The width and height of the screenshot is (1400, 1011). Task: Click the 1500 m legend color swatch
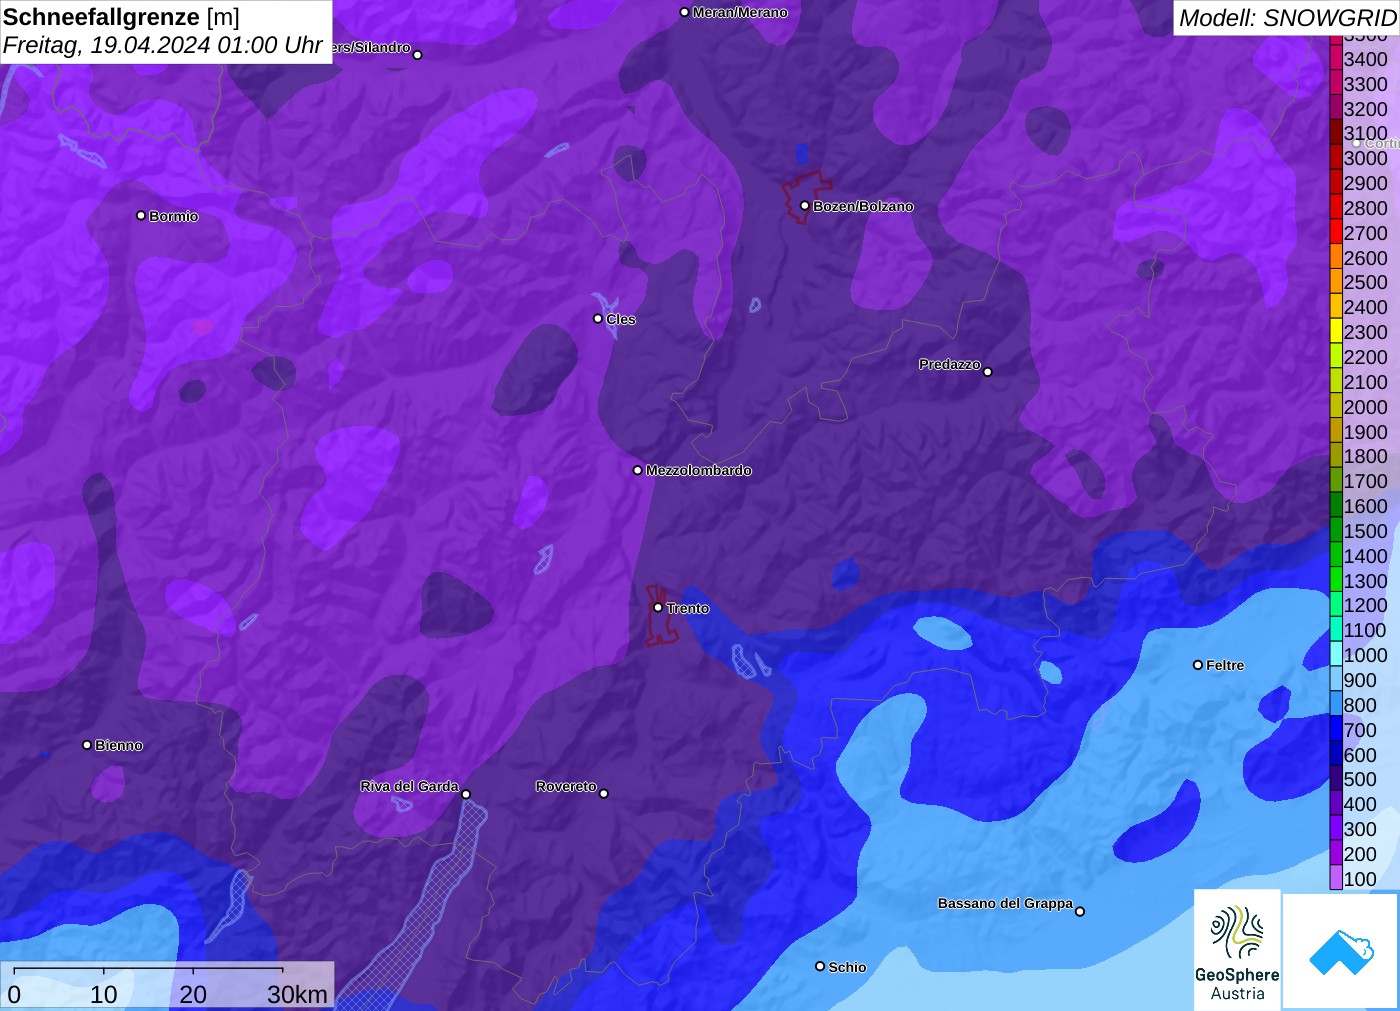1336,531
